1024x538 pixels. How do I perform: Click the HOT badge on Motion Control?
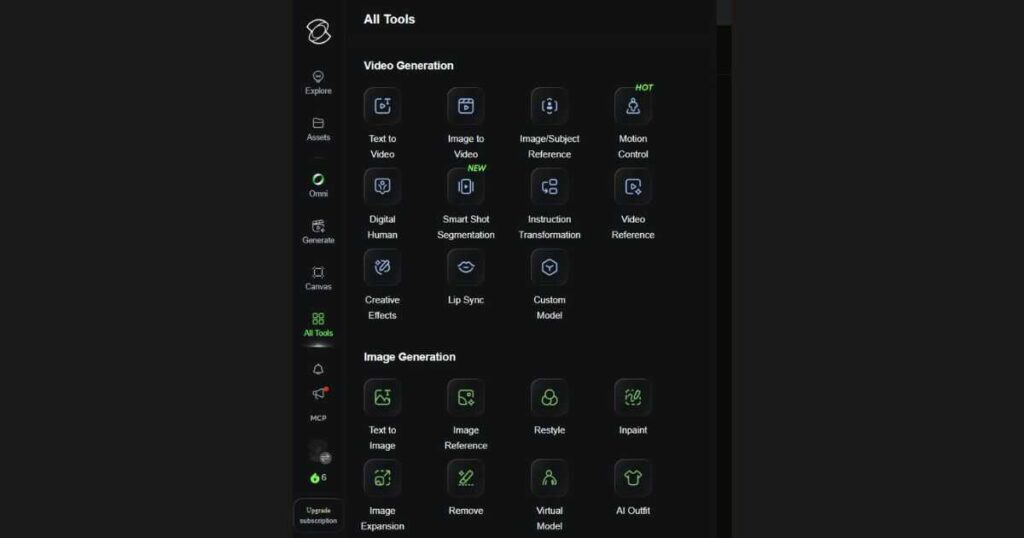(644, 87)
